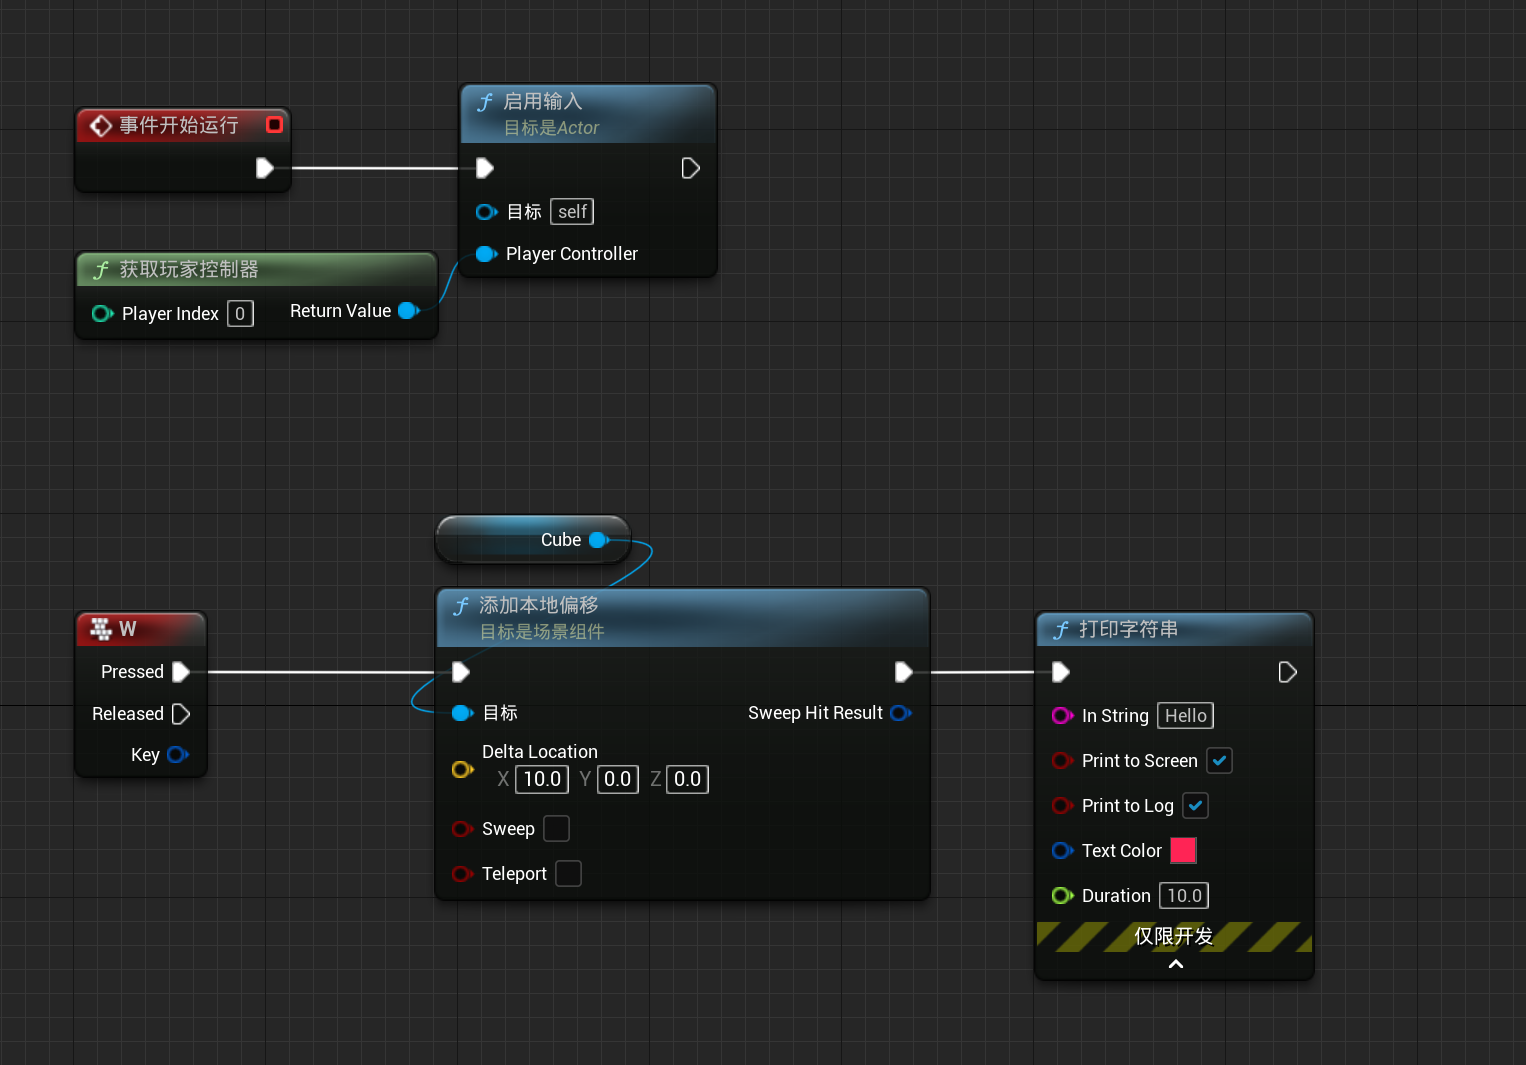Image resolution: width=1526 pixels, height=1065 pixels.
Task: Click the Sweep Hit Result output pin
Action: pyautogui.click(x=900, y=713)
